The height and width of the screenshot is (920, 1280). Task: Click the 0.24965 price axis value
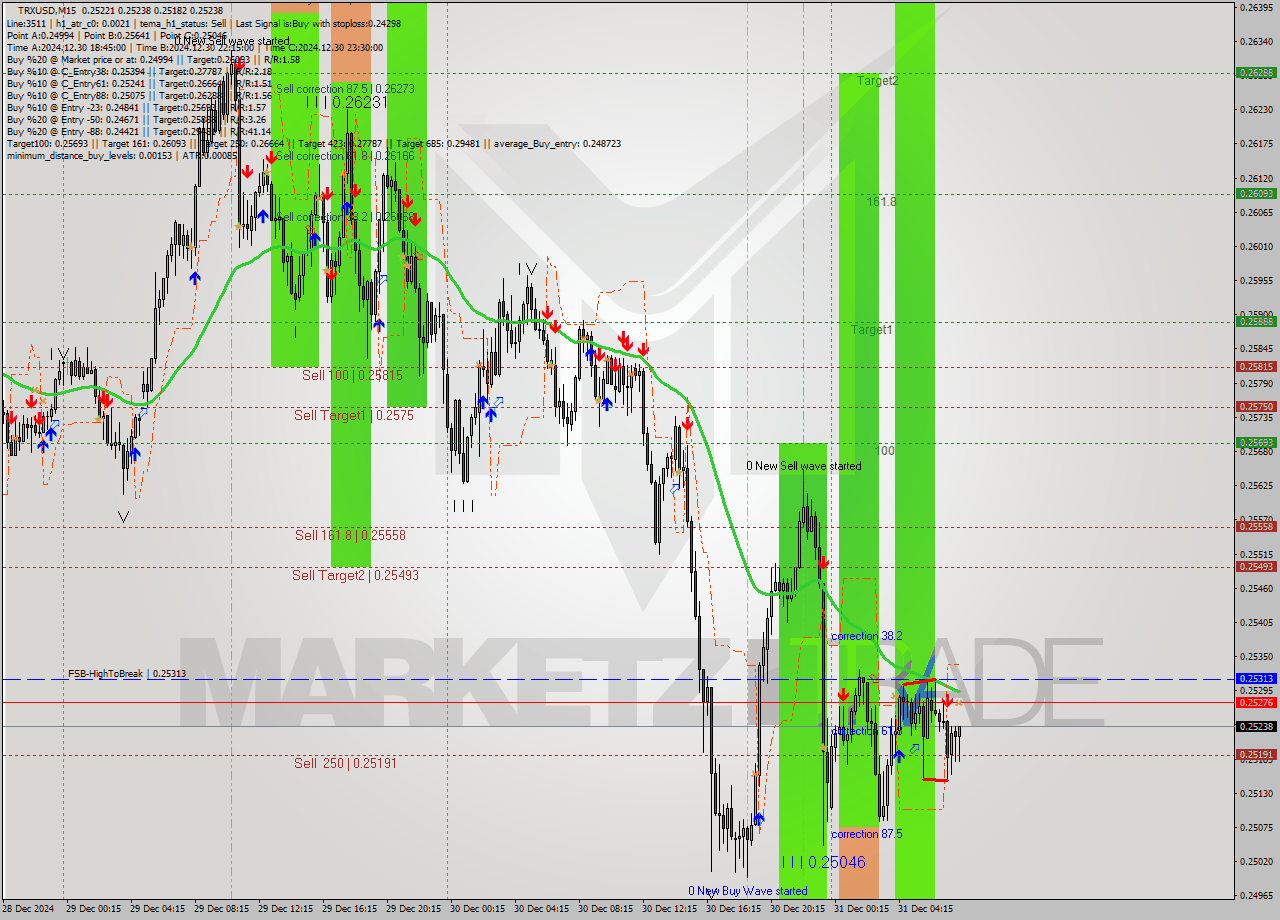pos(1256,896)
